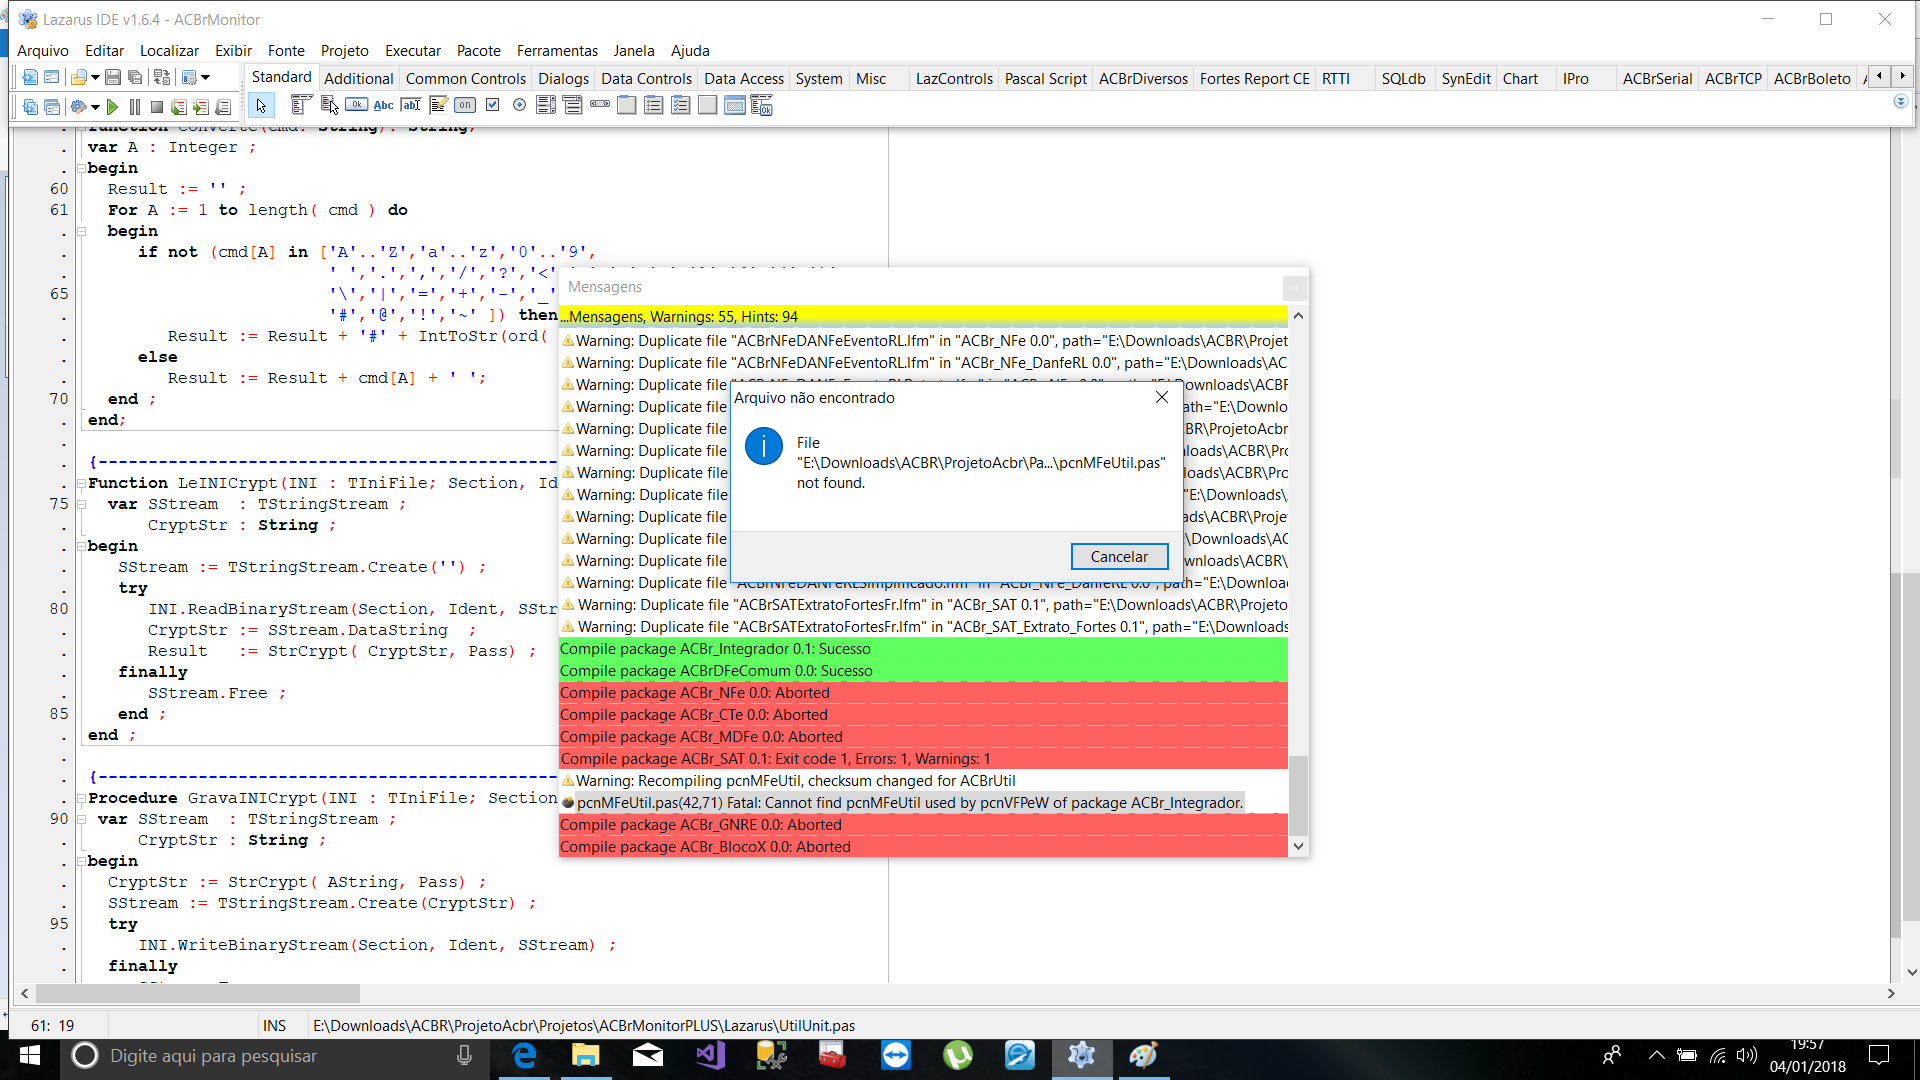Switch to the Additional palette tab
1920x1080 pixels.
point(358,78)
